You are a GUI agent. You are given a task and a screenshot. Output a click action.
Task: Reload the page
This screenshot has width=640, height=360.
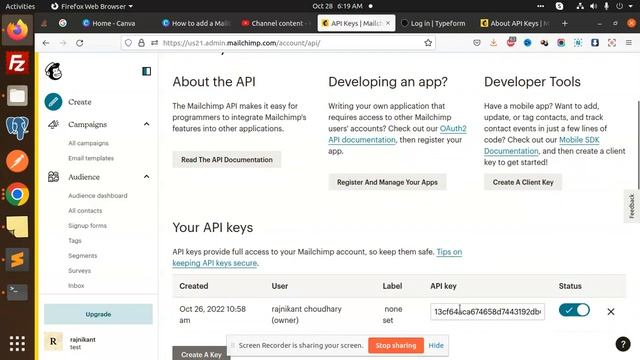[x=80, y=43]
